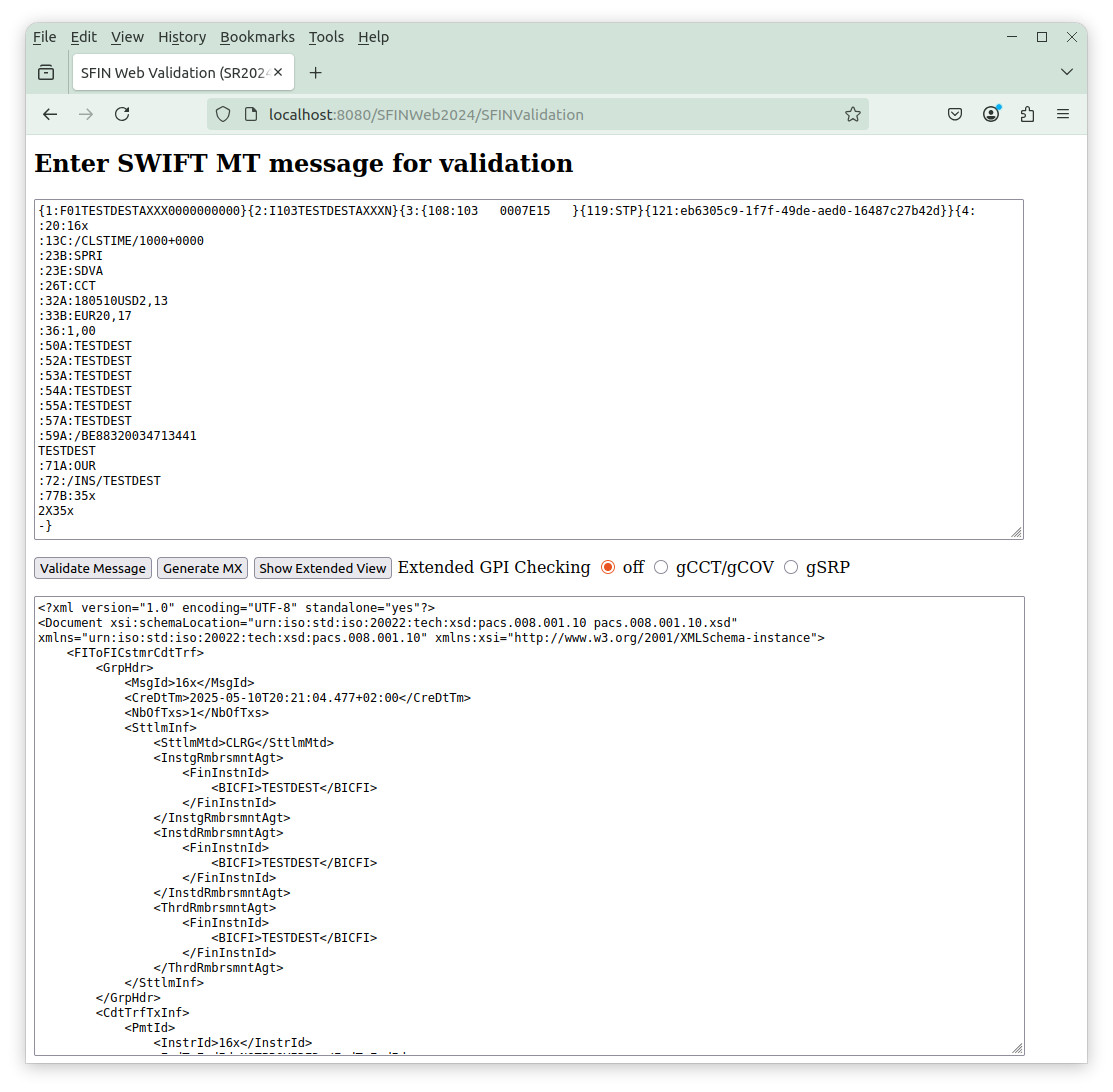Open the extensions puzzle icon
The image size is (1113, 1092).
coord(1027,114)
